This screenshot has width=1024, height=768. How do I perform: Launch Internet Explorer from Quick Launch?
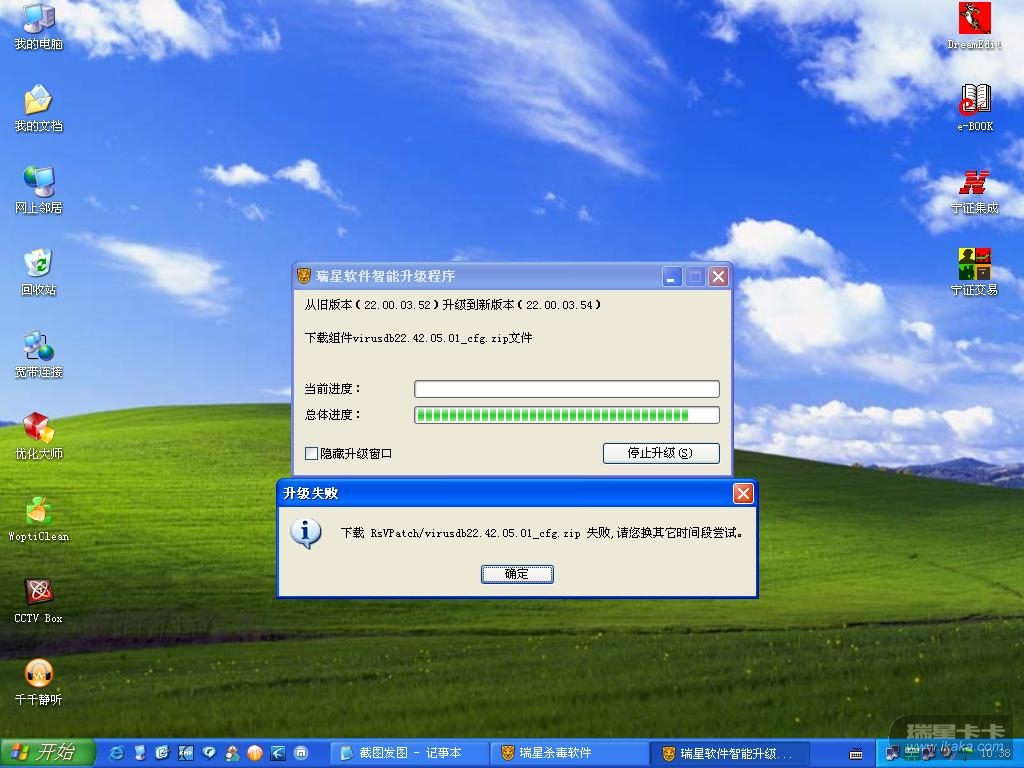click(x=116, y=753)
